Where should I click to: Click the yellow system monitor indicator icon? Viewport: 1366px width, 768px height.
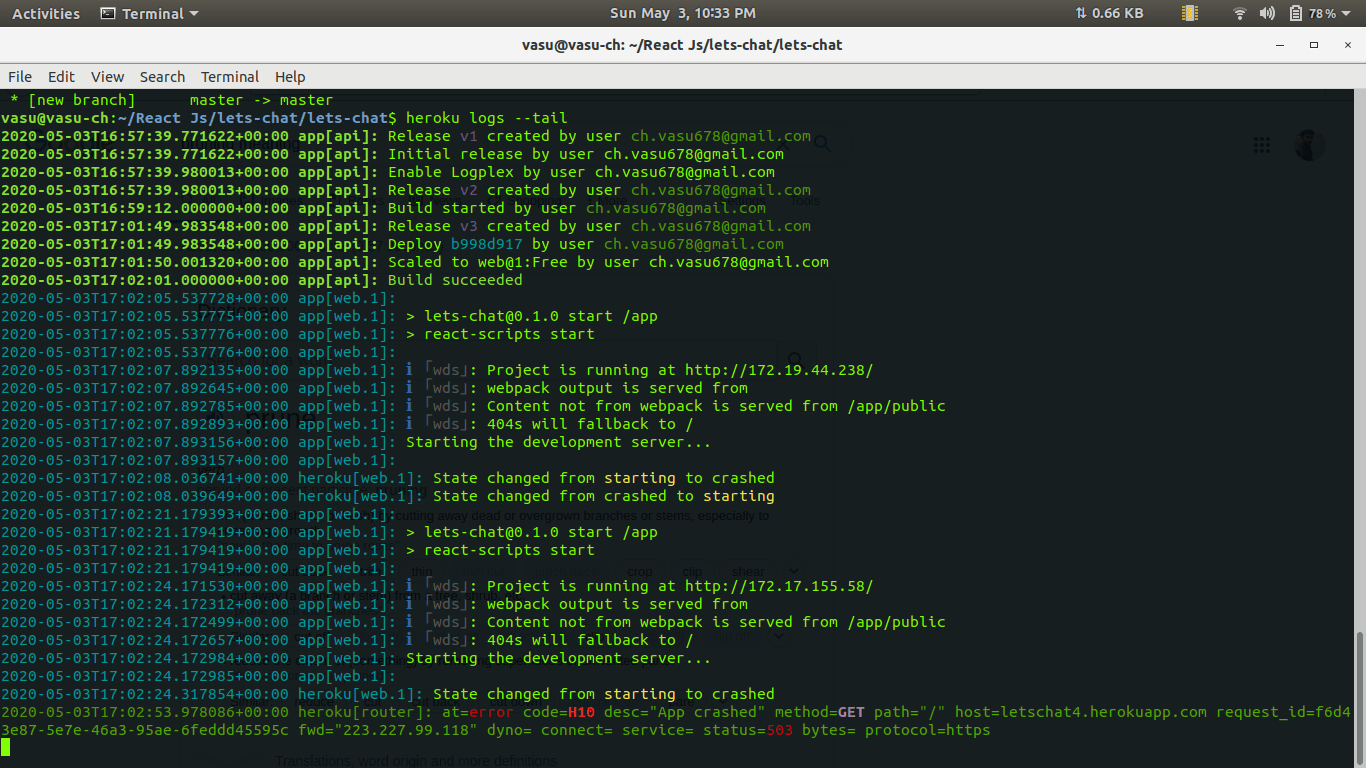(1189, 13)
